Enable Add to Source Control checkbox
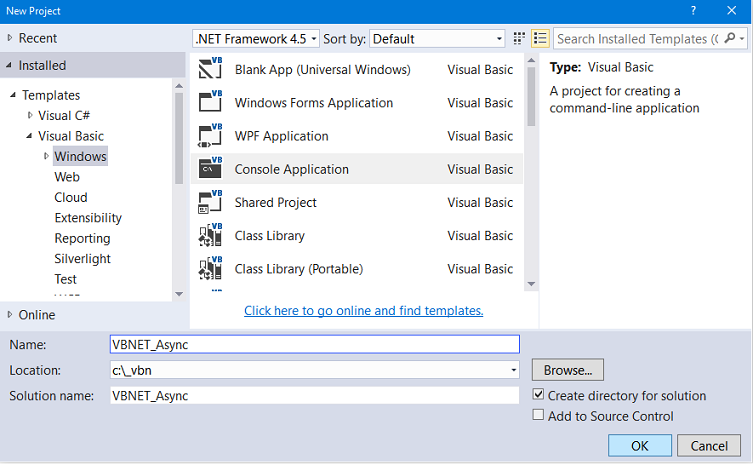 pos(538,415)
